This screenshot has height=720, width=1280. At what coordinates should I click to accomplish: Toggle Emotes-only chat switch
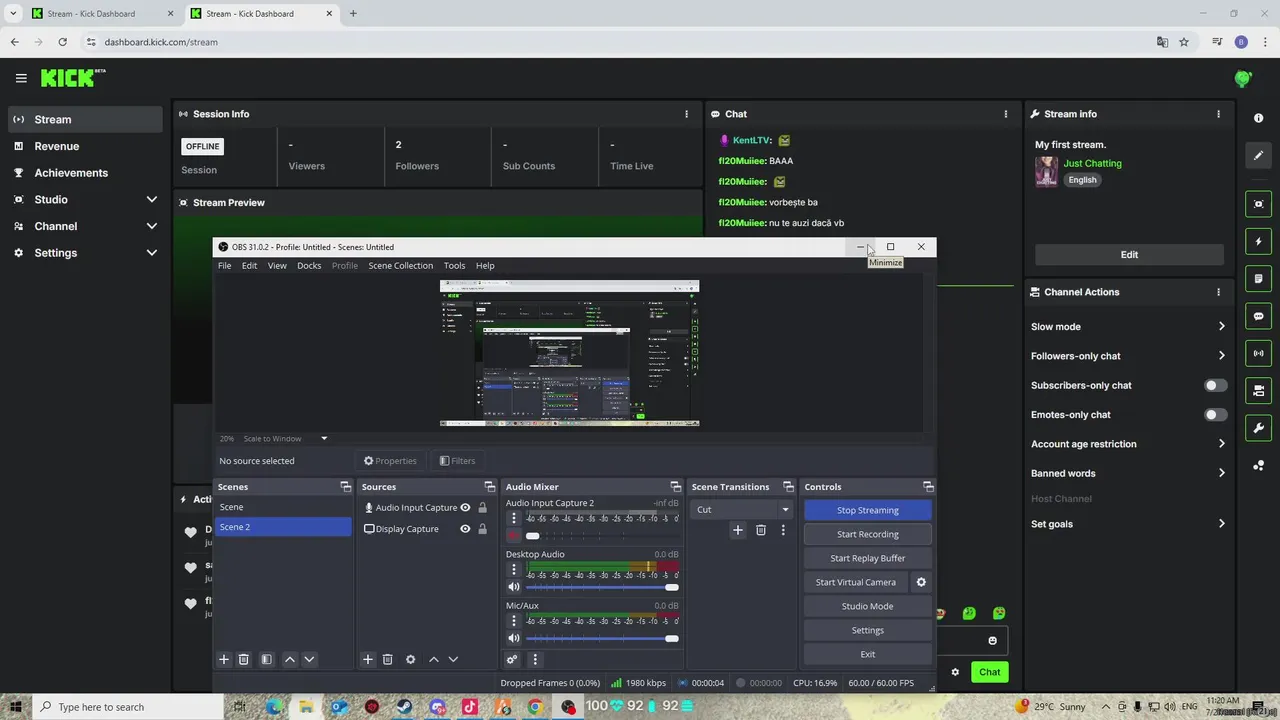[x=1215, y=414]
